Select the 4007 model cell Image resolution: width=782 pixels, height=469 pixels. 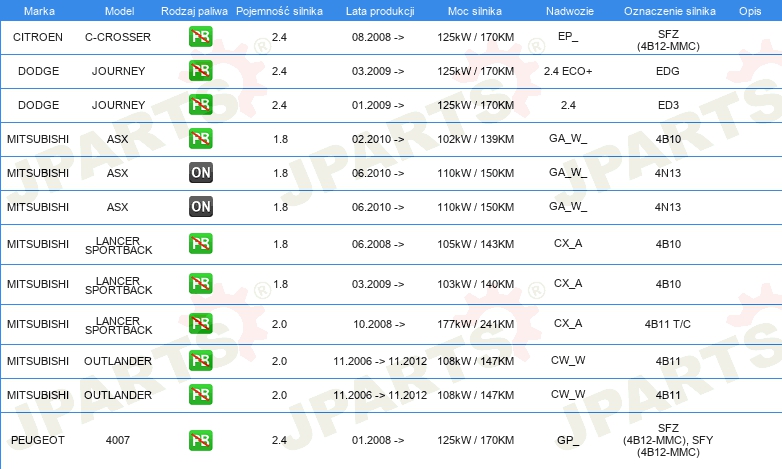click(118, 440)
